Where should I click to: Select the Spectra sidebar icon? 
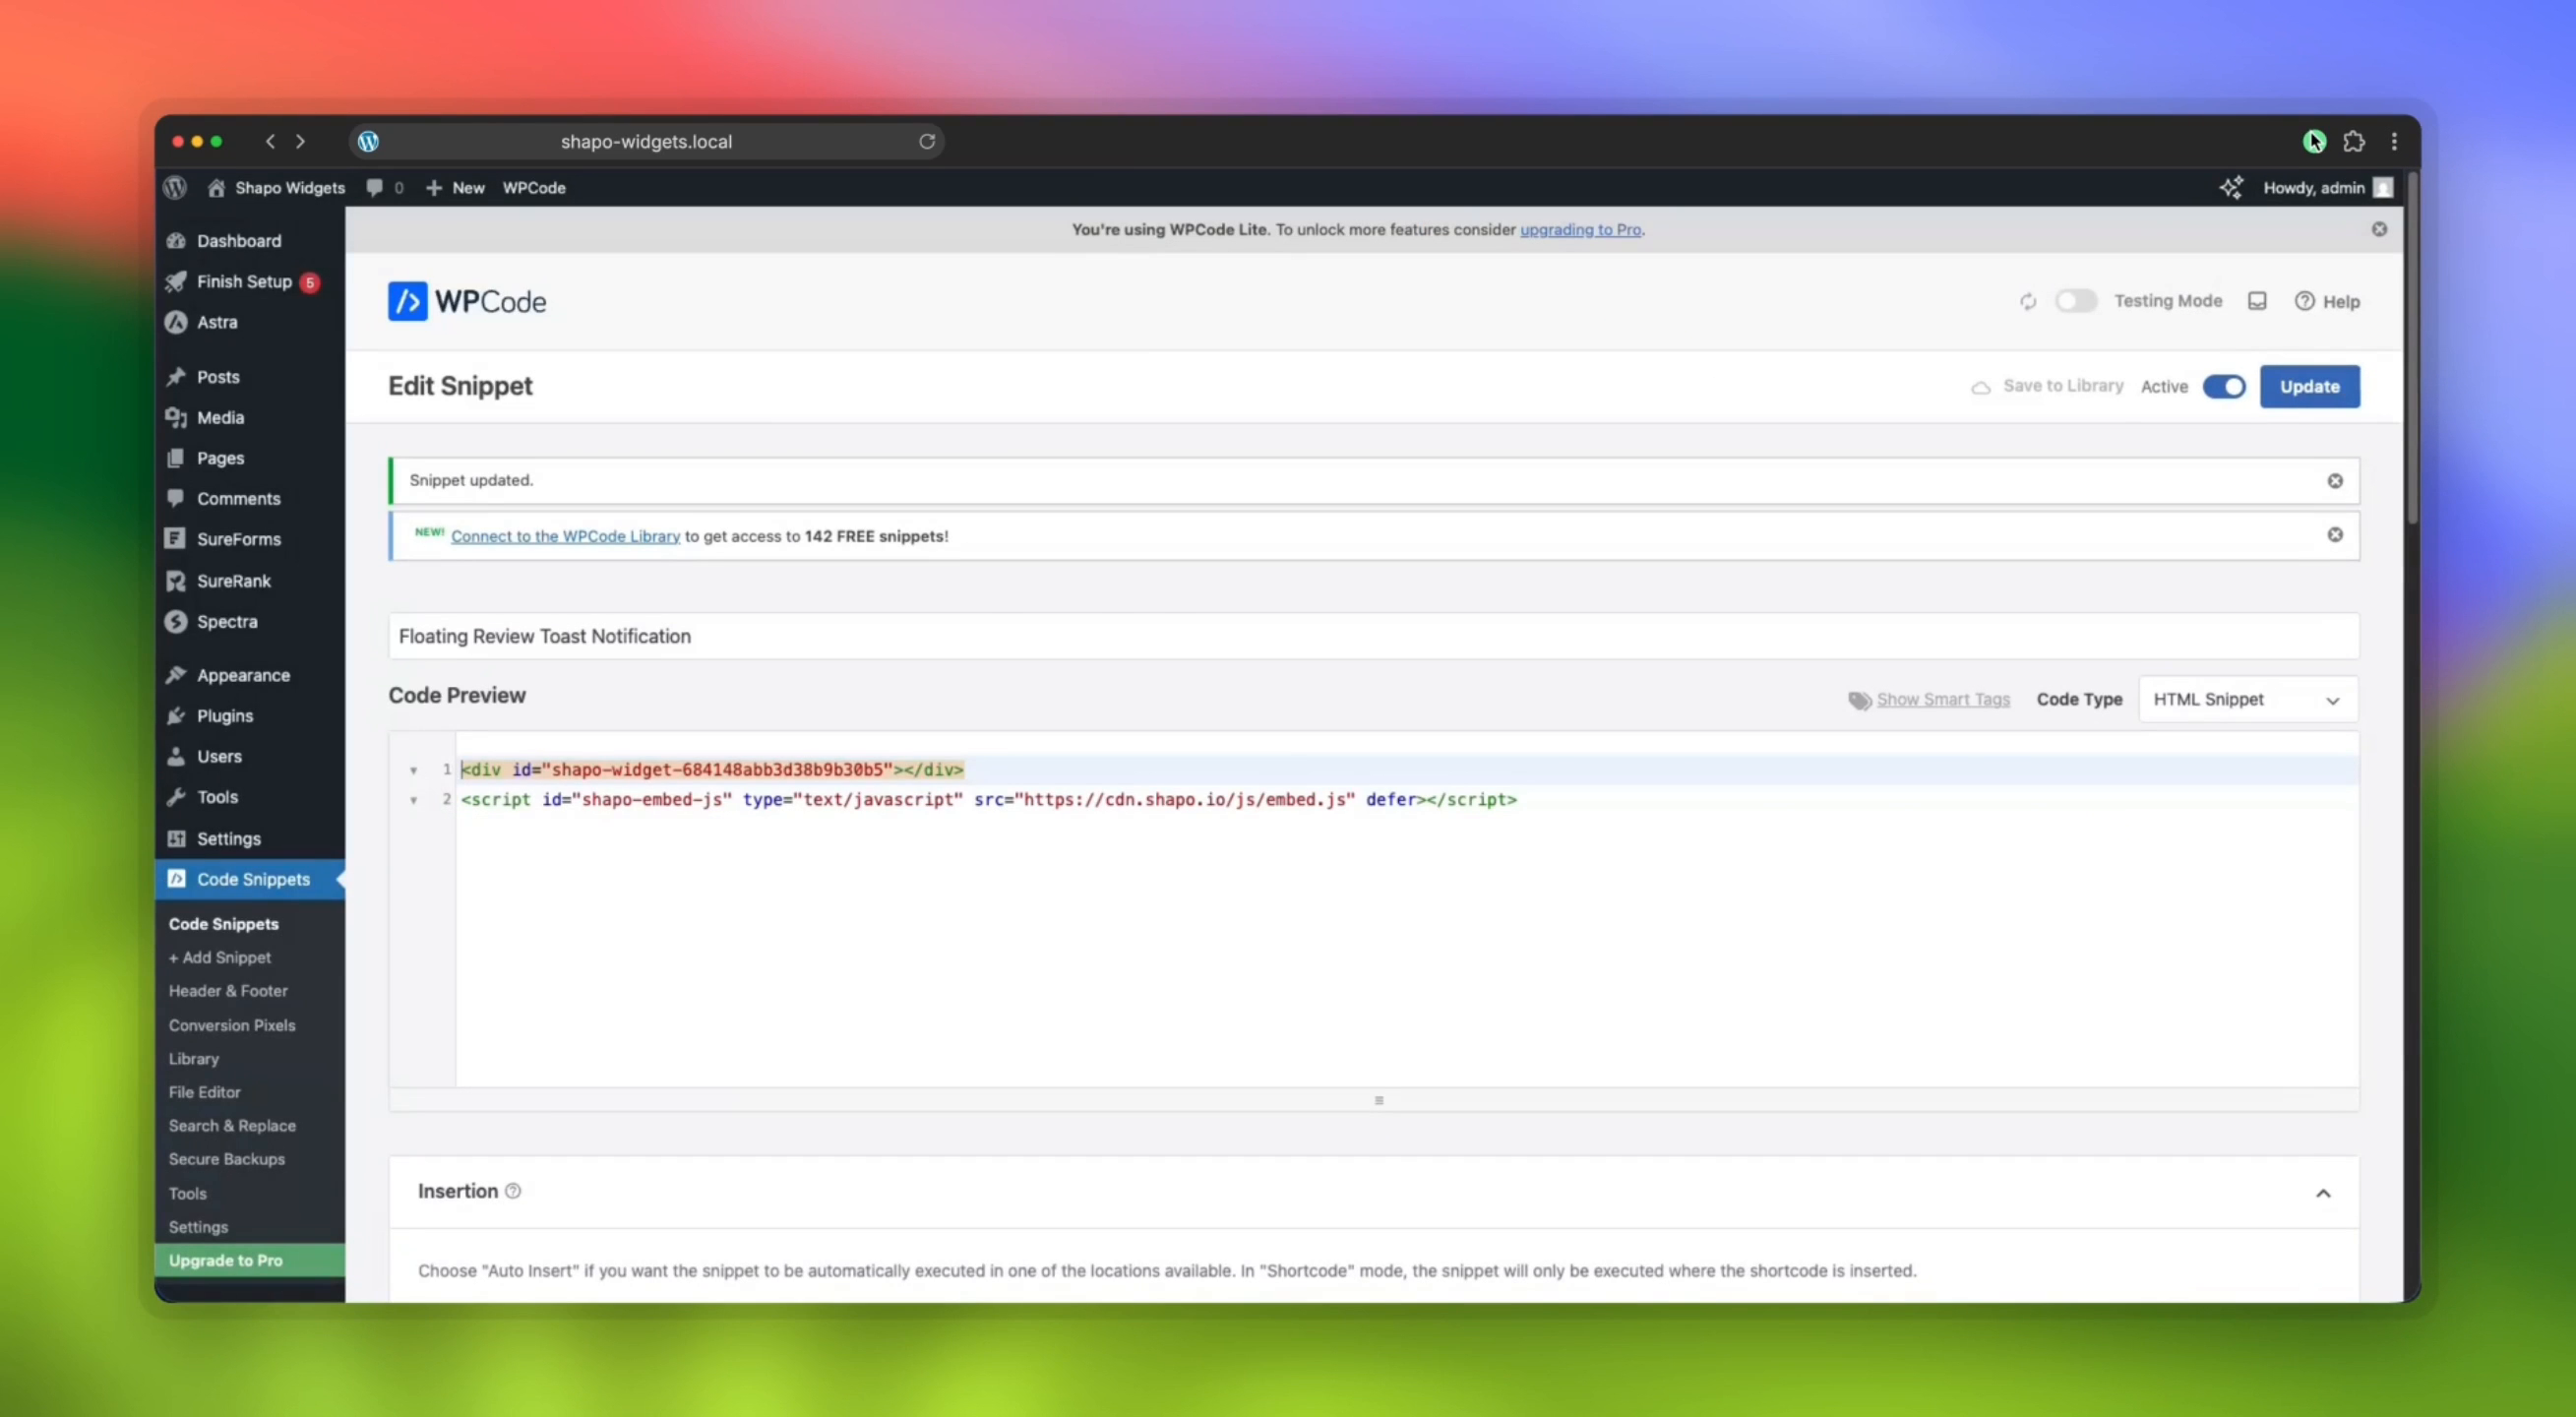pyautogui.click(x=176, y=621)
